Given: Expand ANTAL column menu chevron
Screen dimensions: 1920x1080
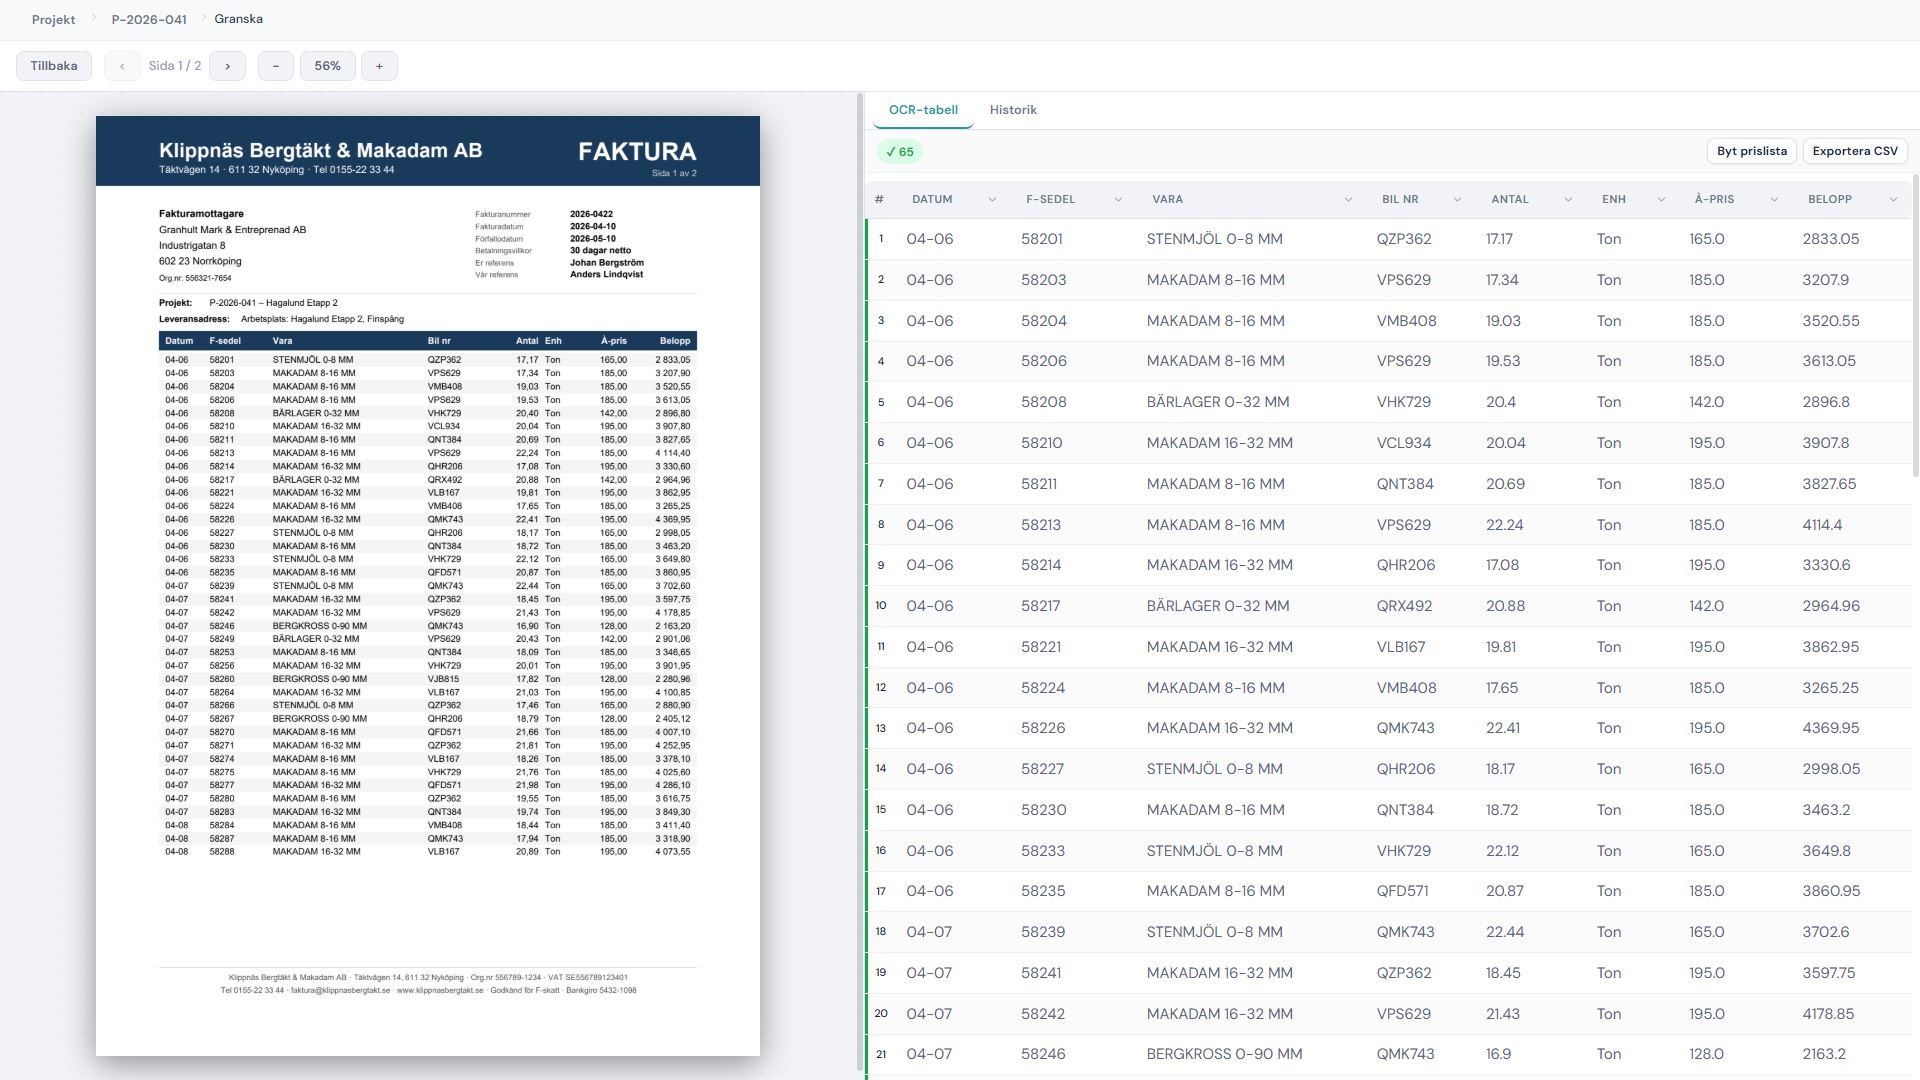Looking at the screenshot, I should [1568, 200].
